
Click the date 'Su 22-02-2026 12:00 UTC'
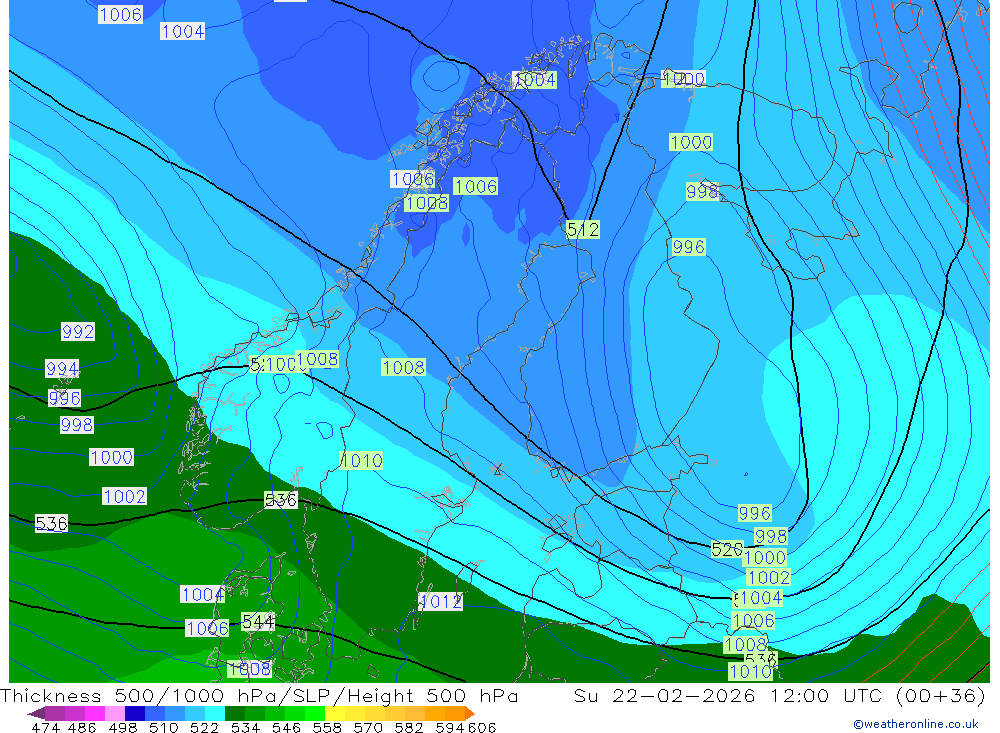click(x=728, y=695)
